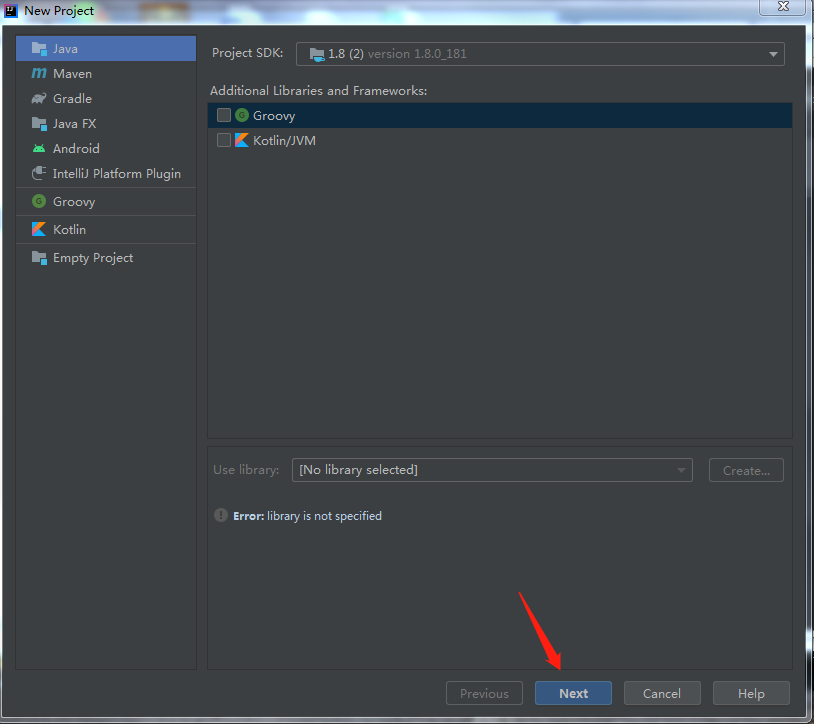
Task: Select the Maven project type
Action: [106, 74]
